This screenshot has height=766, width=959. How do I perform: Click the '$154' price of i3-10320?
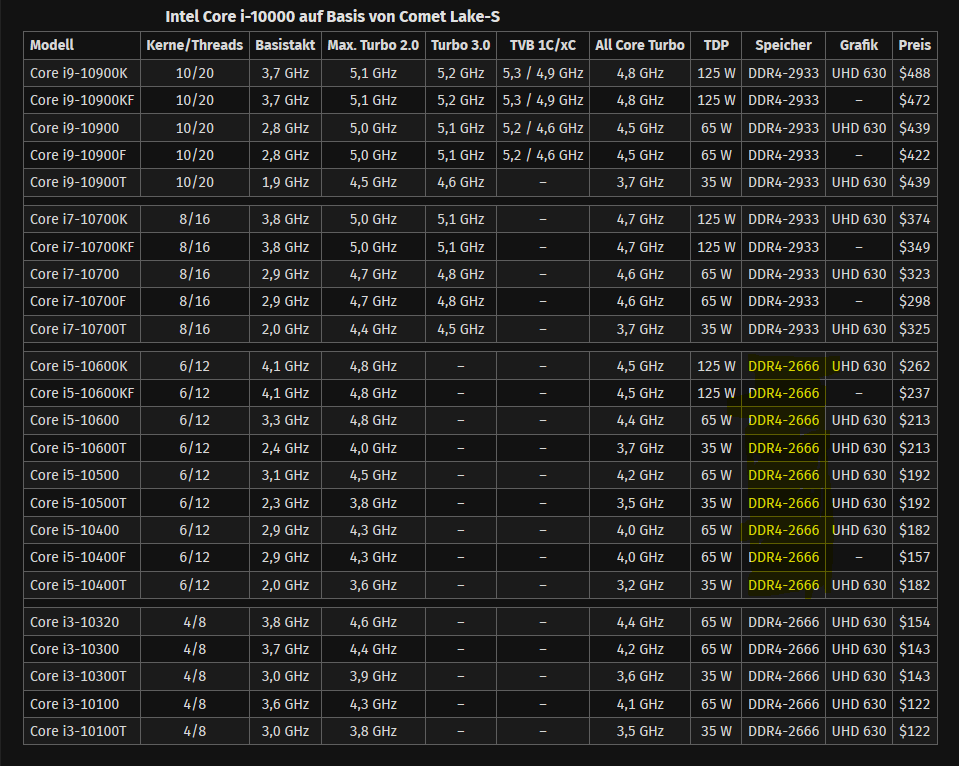(x=914, y=622)
